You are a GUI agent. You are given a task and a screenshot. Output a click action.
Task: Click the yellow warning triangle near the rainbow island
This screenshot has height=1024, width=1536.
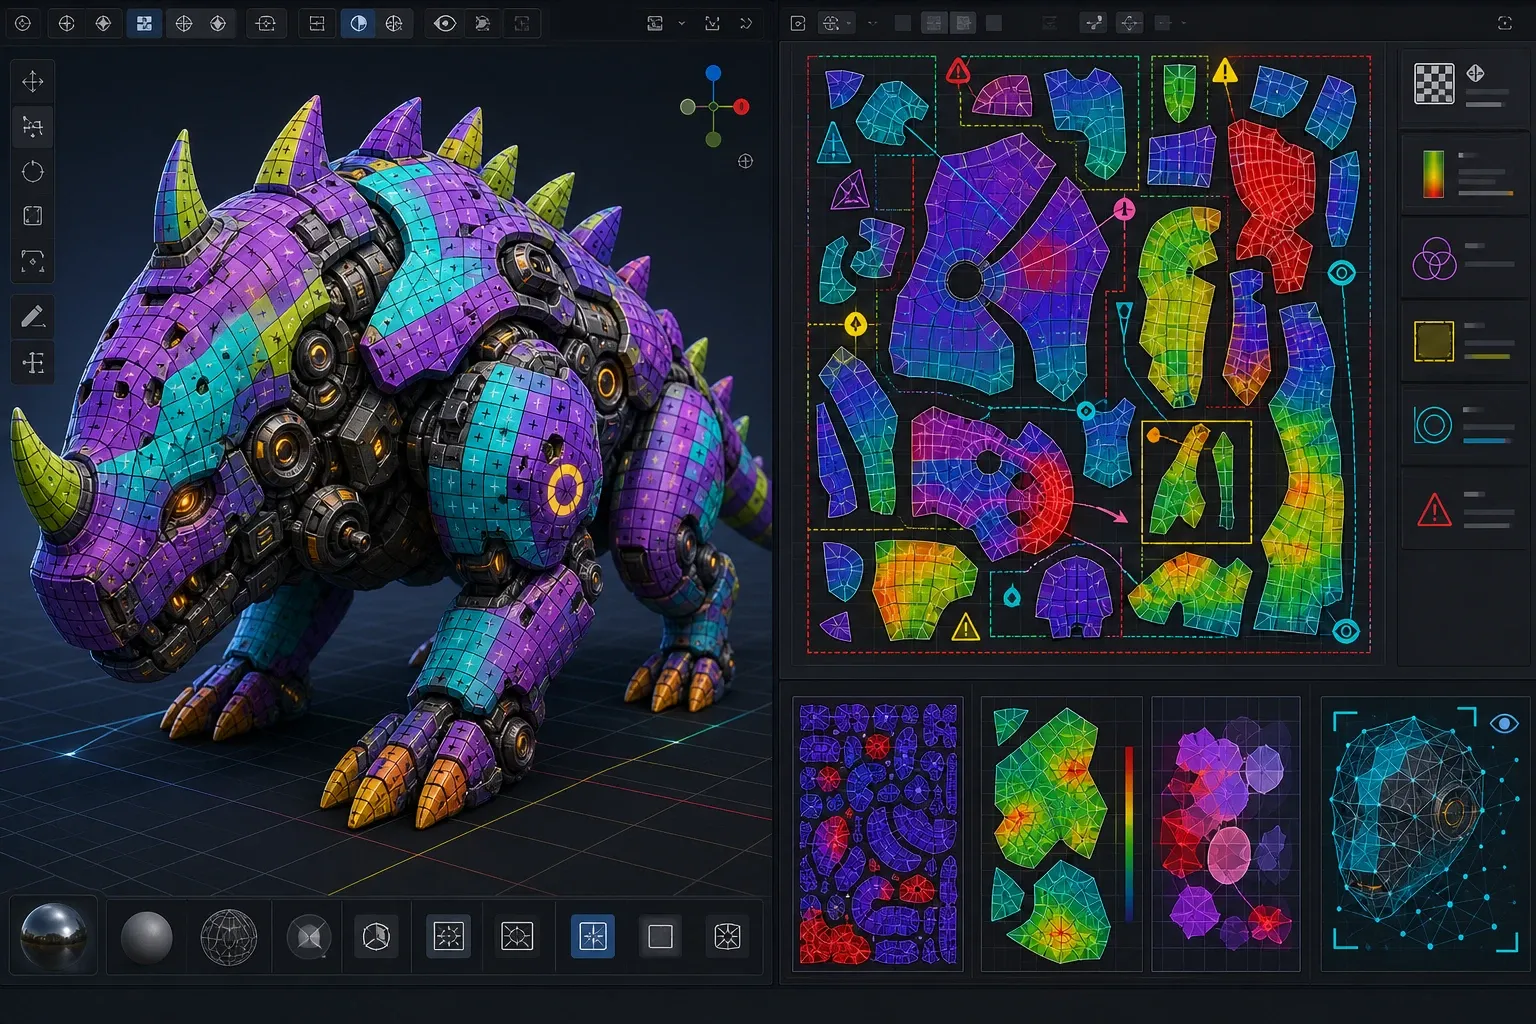965,627
